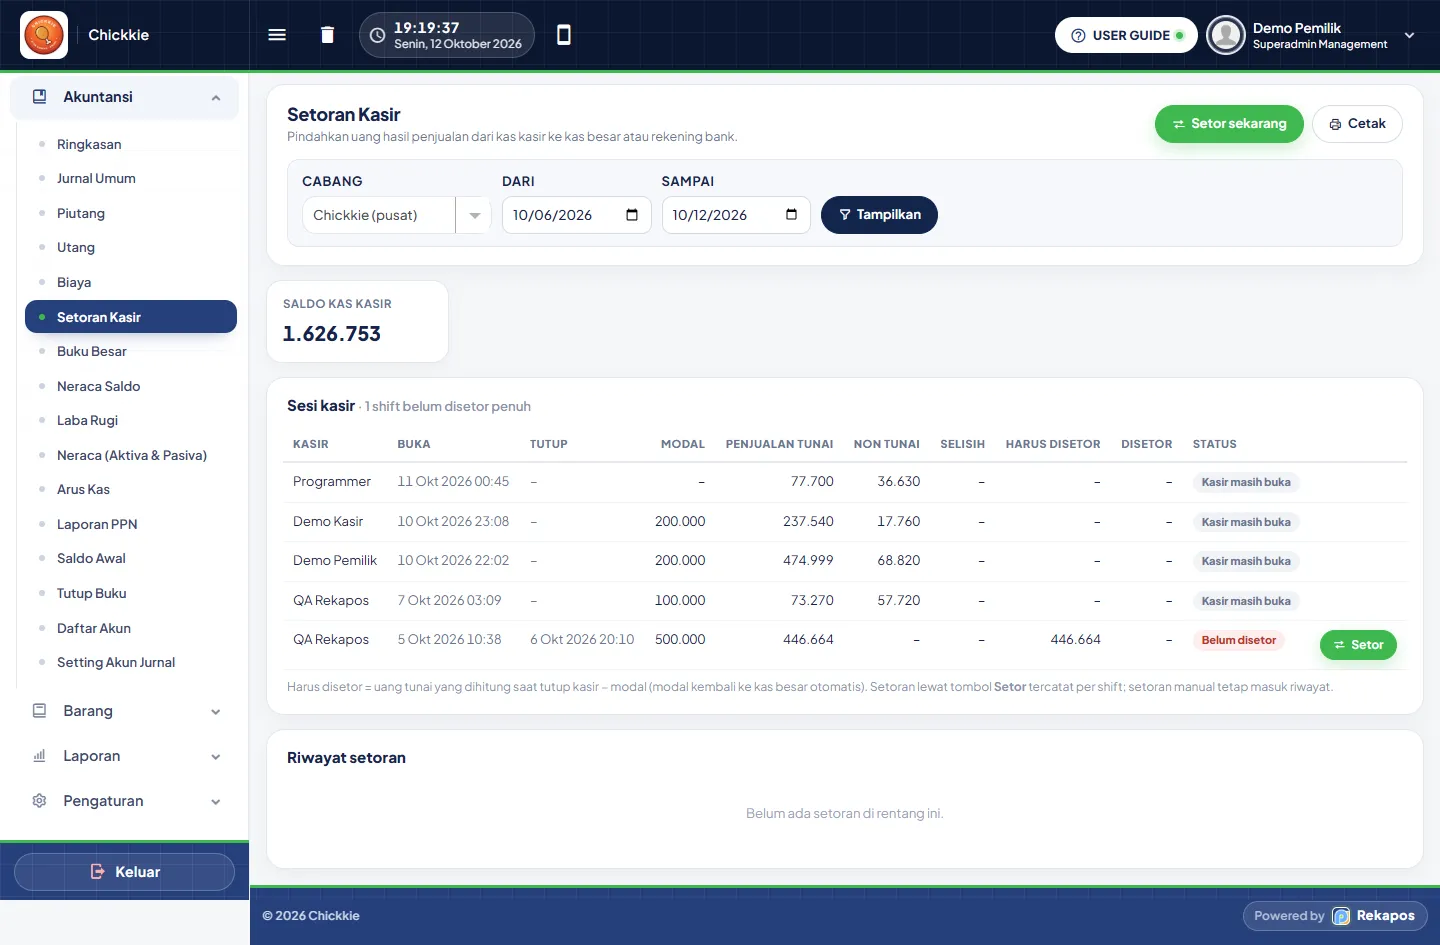Go to Setting Akun Jurnal
The width and height of the screenshot is (1440, 945).
(x=116, y=662)
